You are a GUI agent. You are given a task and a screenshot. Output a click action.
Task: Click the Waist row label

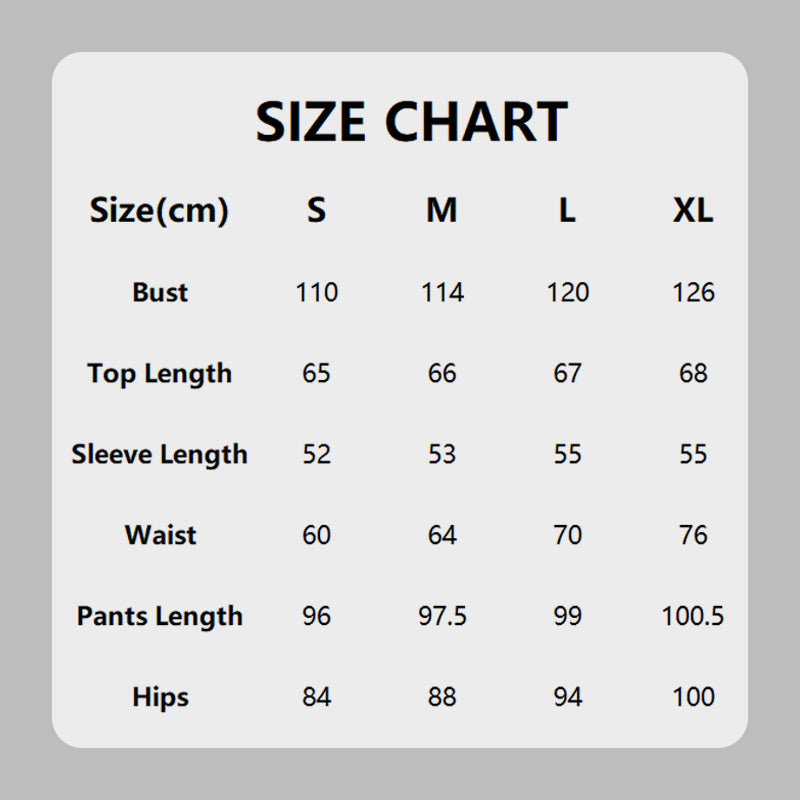(x=160, y=535)
